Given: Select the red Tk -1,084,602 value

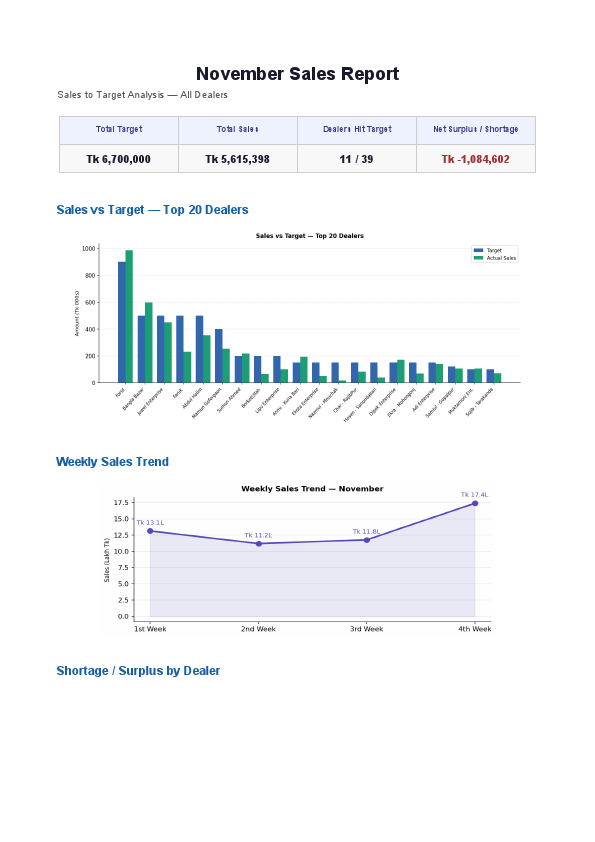Looking at the screenshot, I should 475,159.
